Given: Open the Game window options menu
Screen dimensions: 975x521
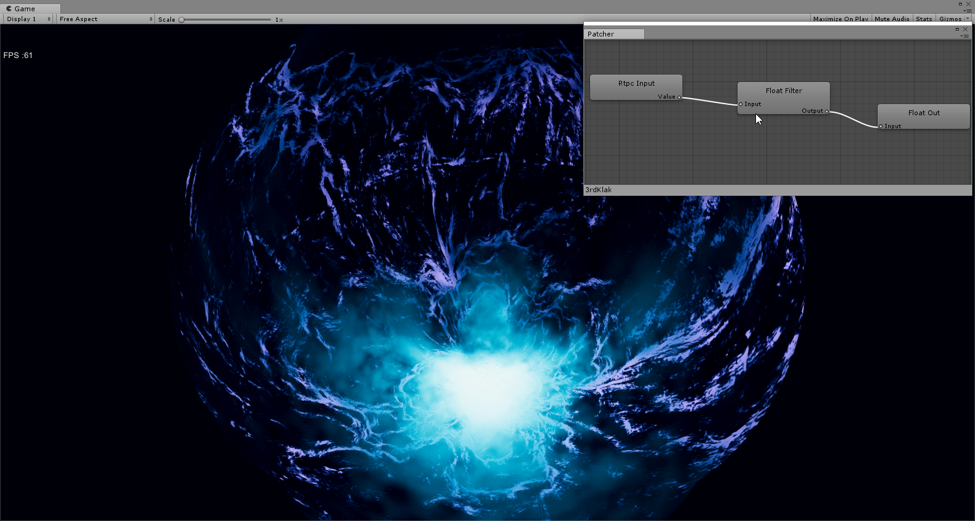Looking at the screenshot, I should (968, 10).
